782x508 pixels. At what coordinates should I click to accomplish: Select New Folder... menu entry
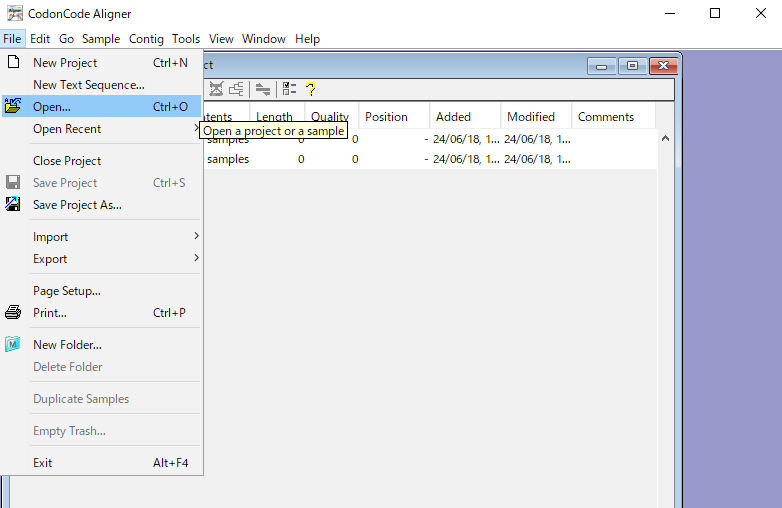pyautogui.click(x=102, y=344)
